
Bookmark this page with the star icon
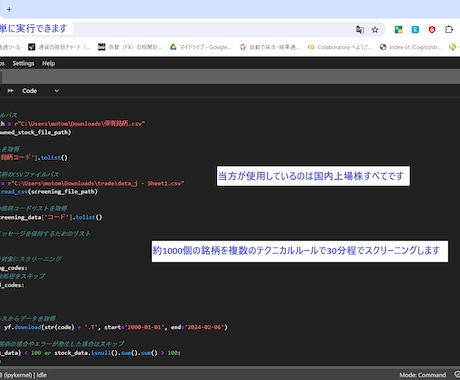pos(375,30)
